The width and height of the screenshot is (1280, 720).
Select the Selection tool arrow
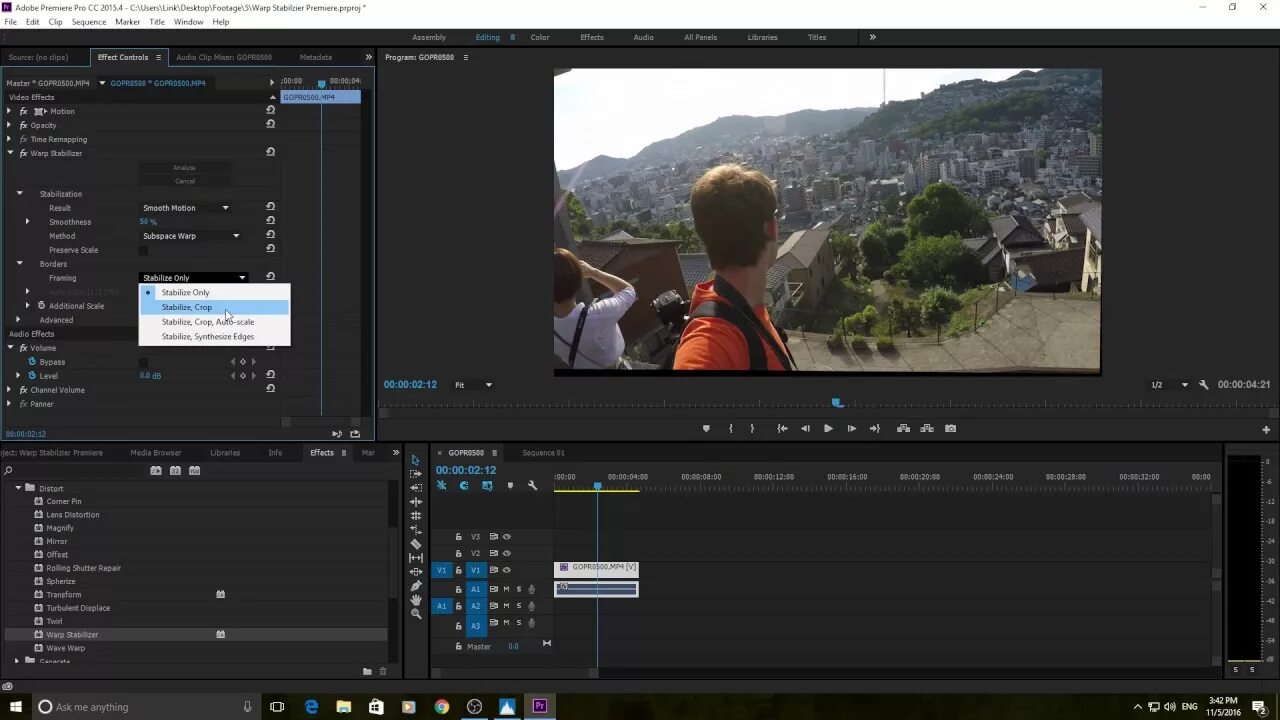(416, 460)
